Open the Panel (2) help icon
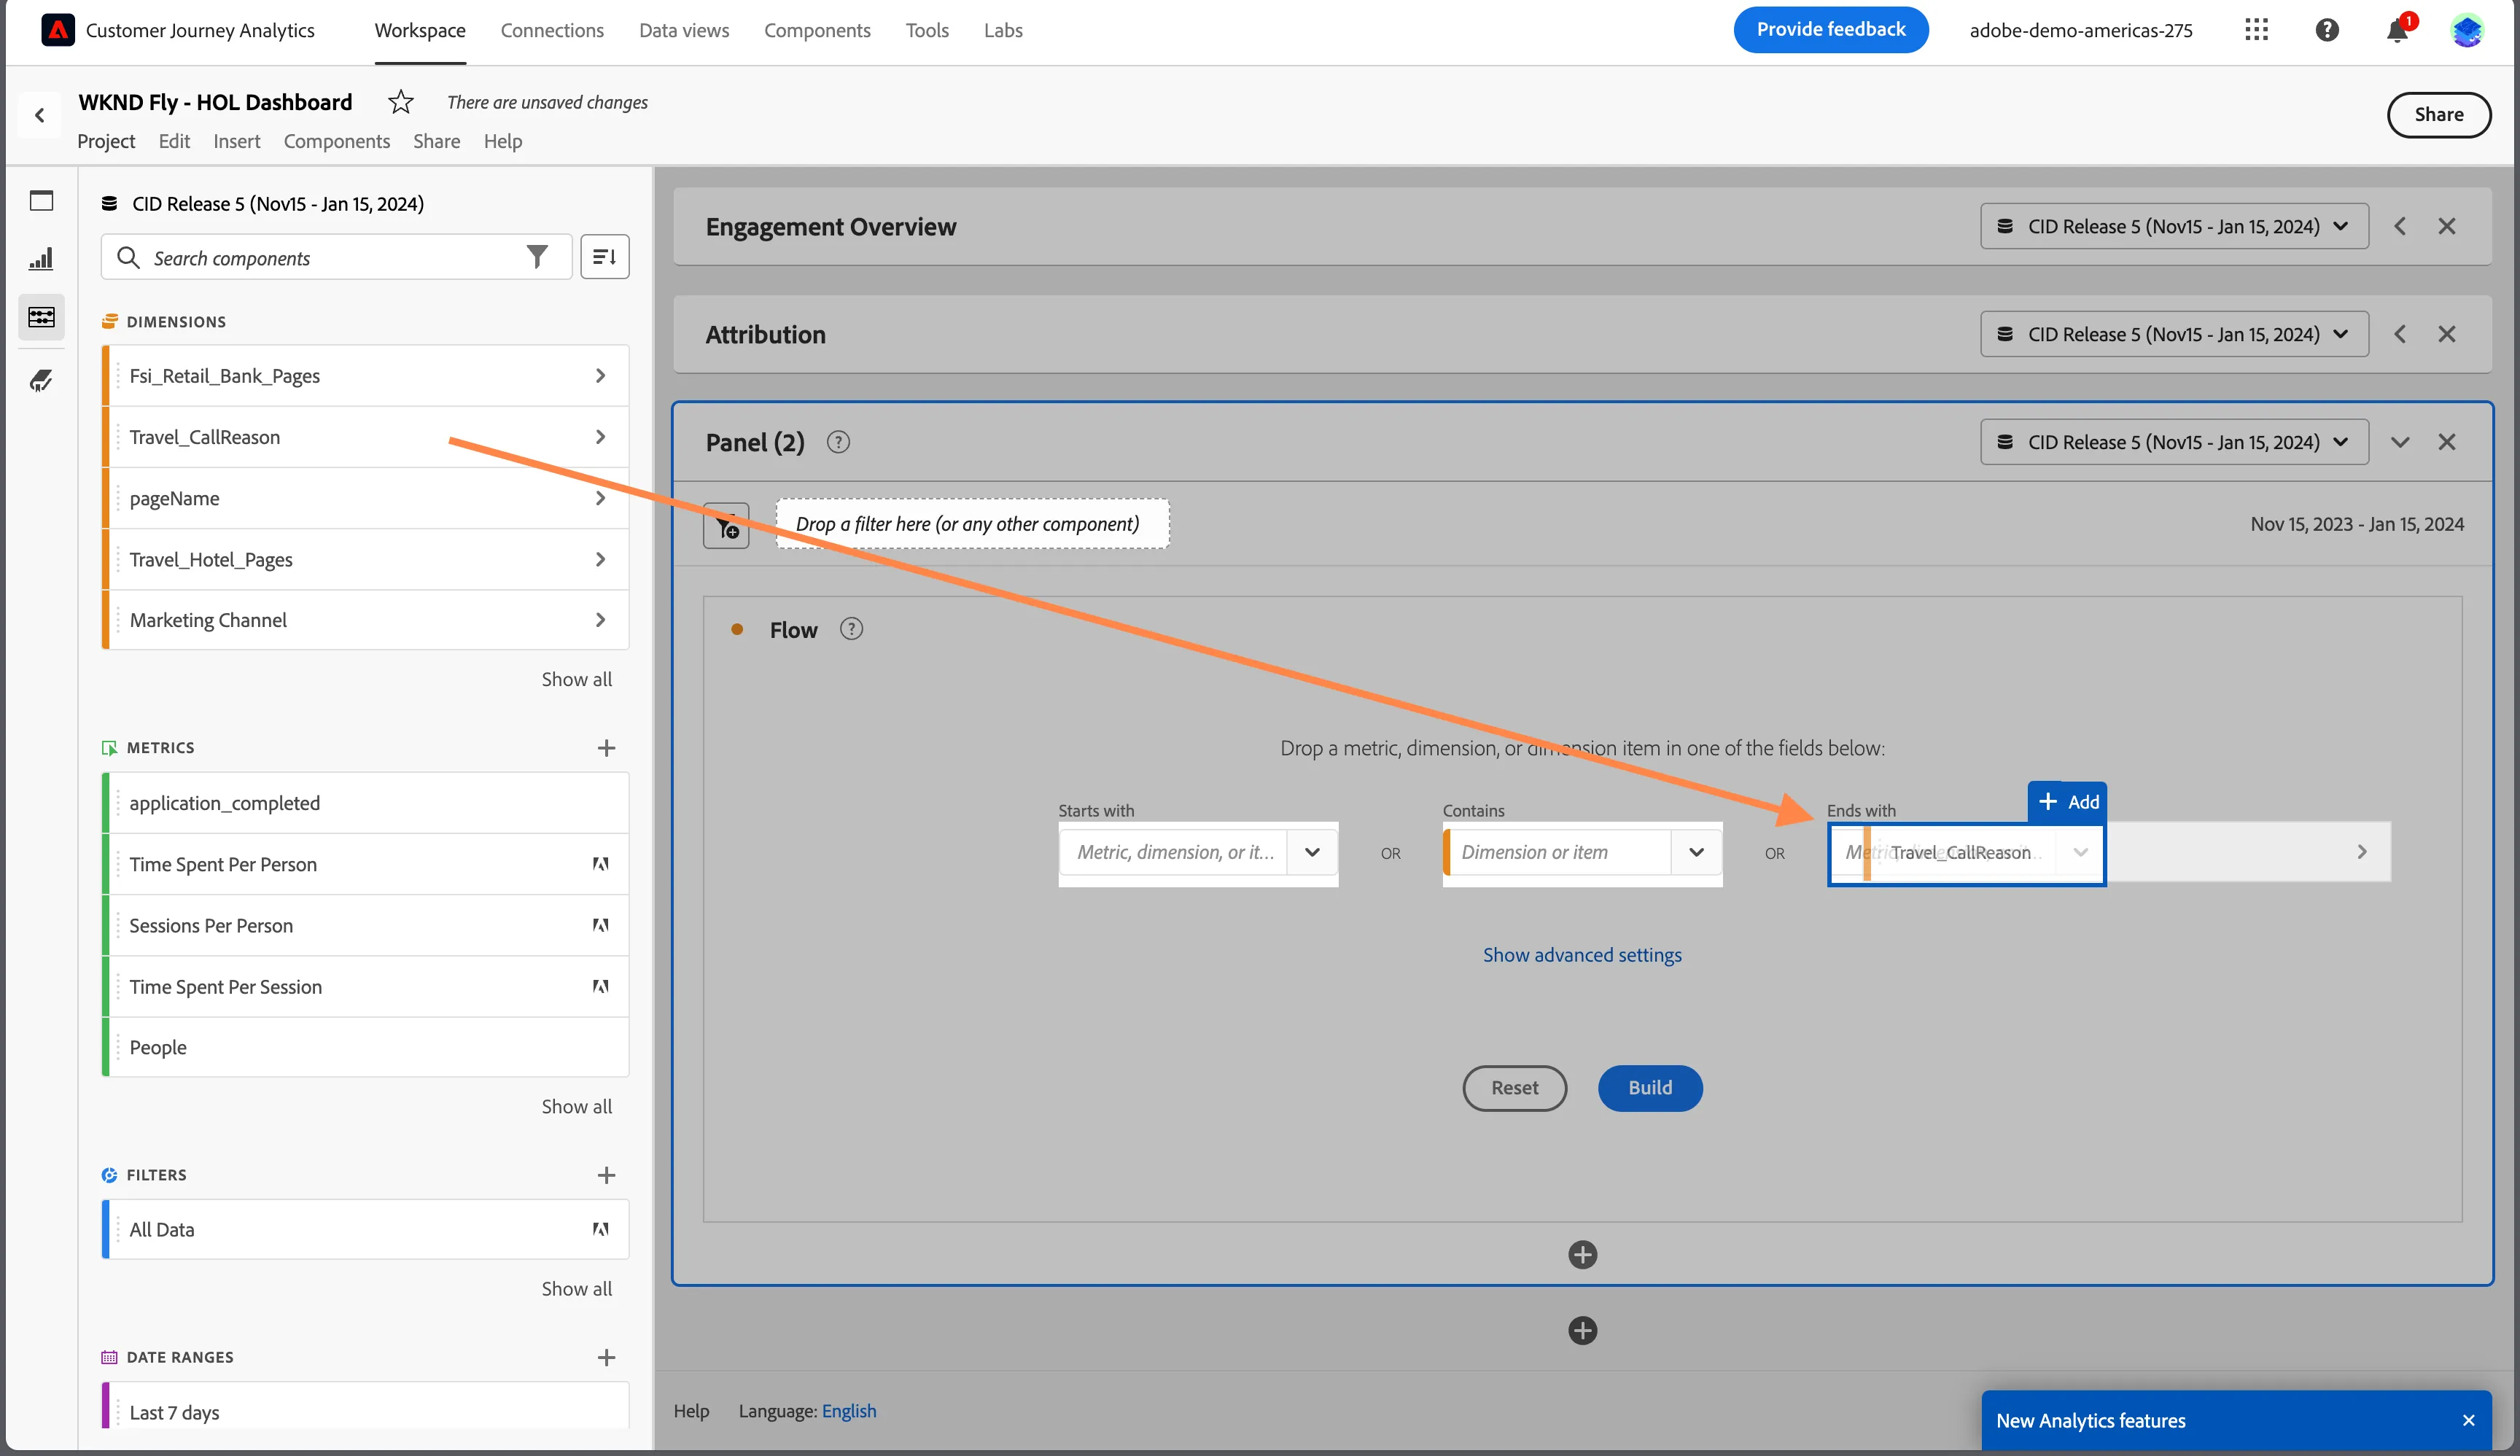Image resolution: width=2520 pixels, height=1456 pixels. pyautogui.click(x=839, y=442)
